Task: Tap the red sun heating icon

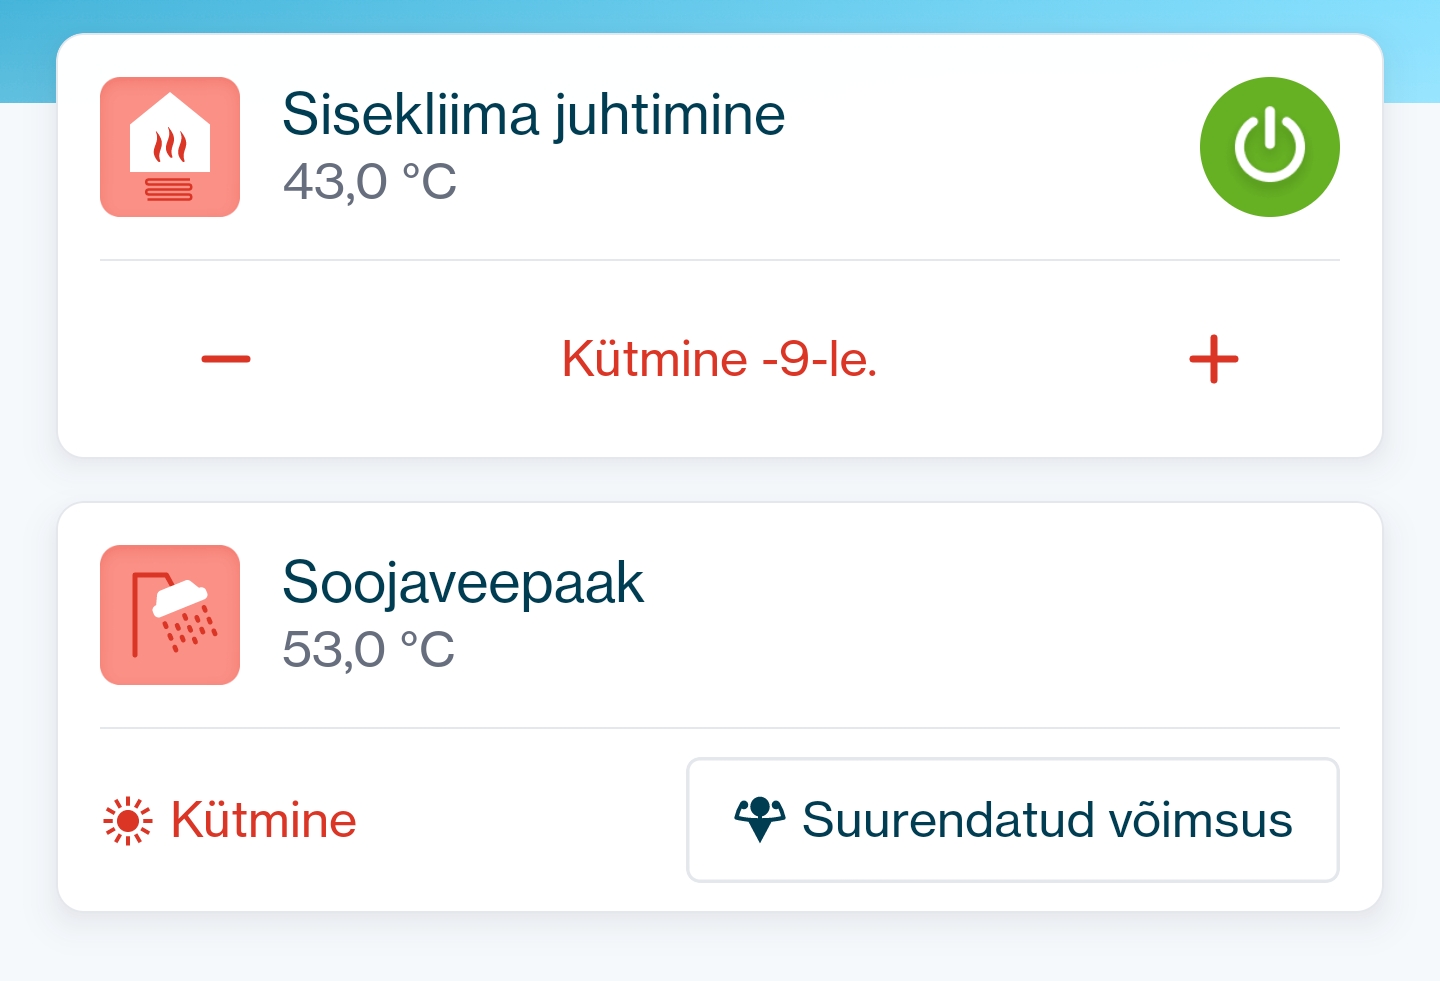Action: [128, 821]
